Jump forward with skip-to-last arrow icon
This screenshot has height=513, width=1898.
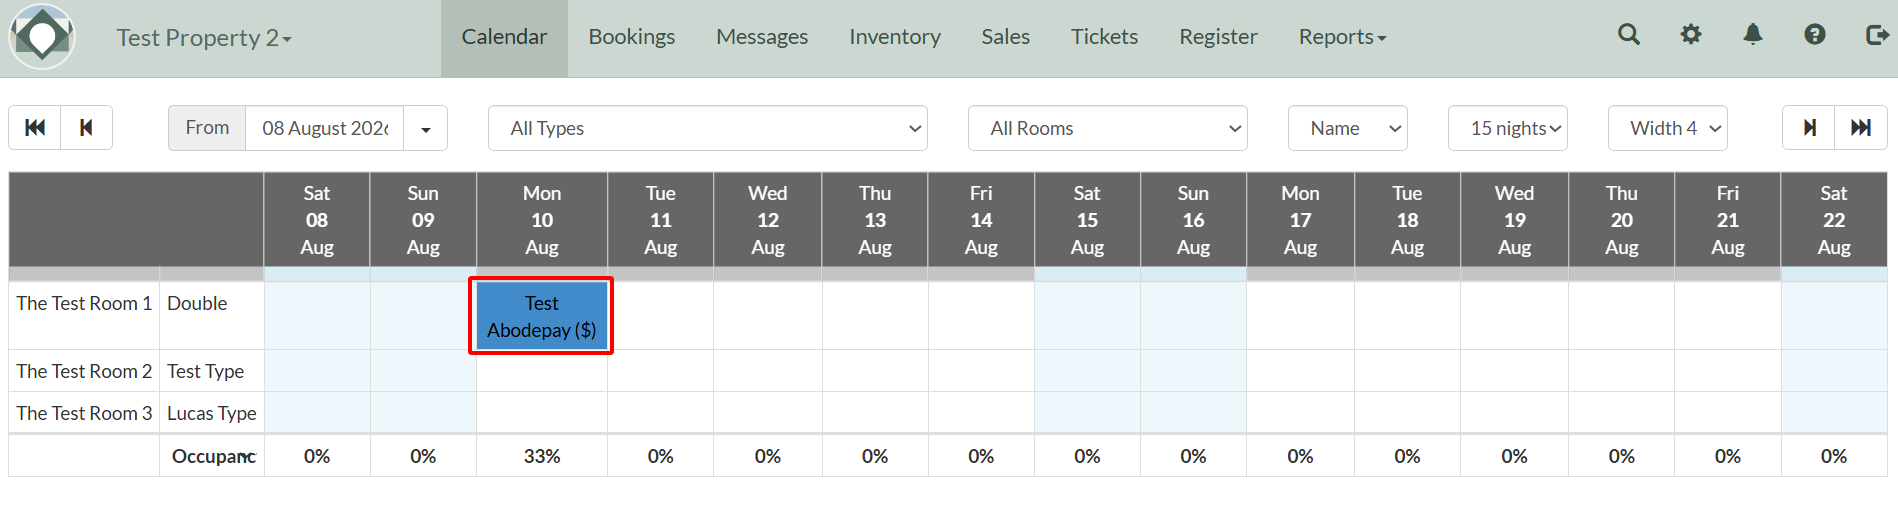tap(1861, 128)
